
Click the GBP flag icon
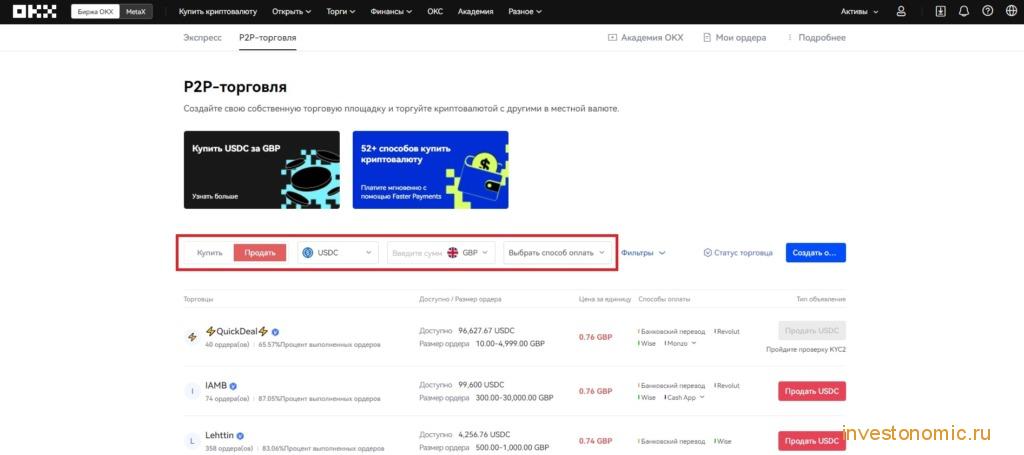(453, 253)
